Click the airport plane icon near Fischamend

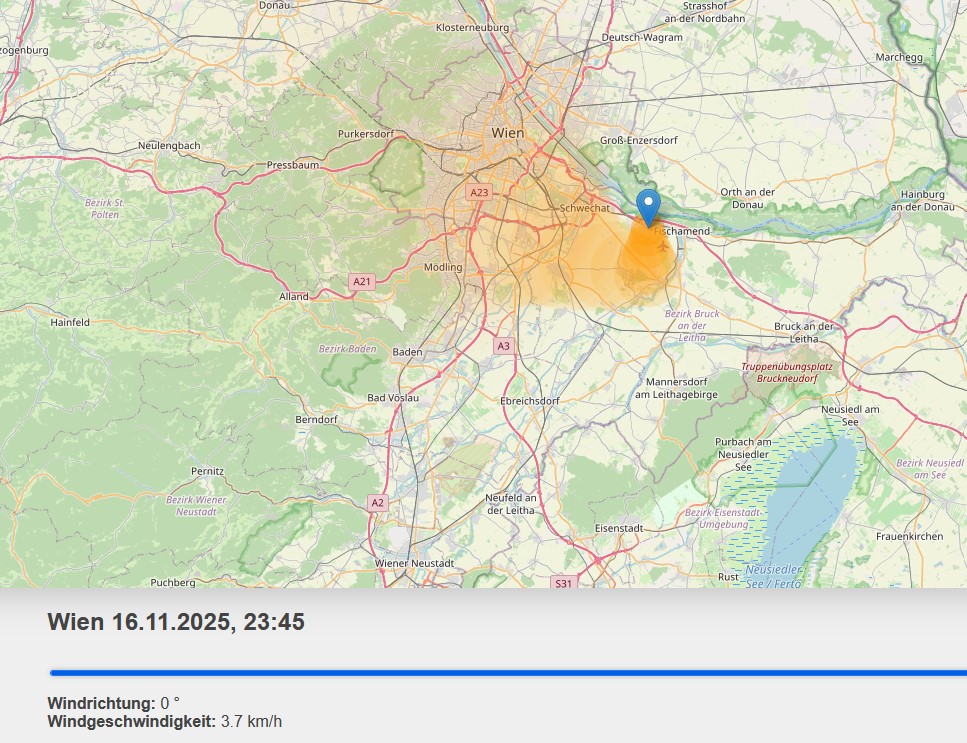coord(662,245)
